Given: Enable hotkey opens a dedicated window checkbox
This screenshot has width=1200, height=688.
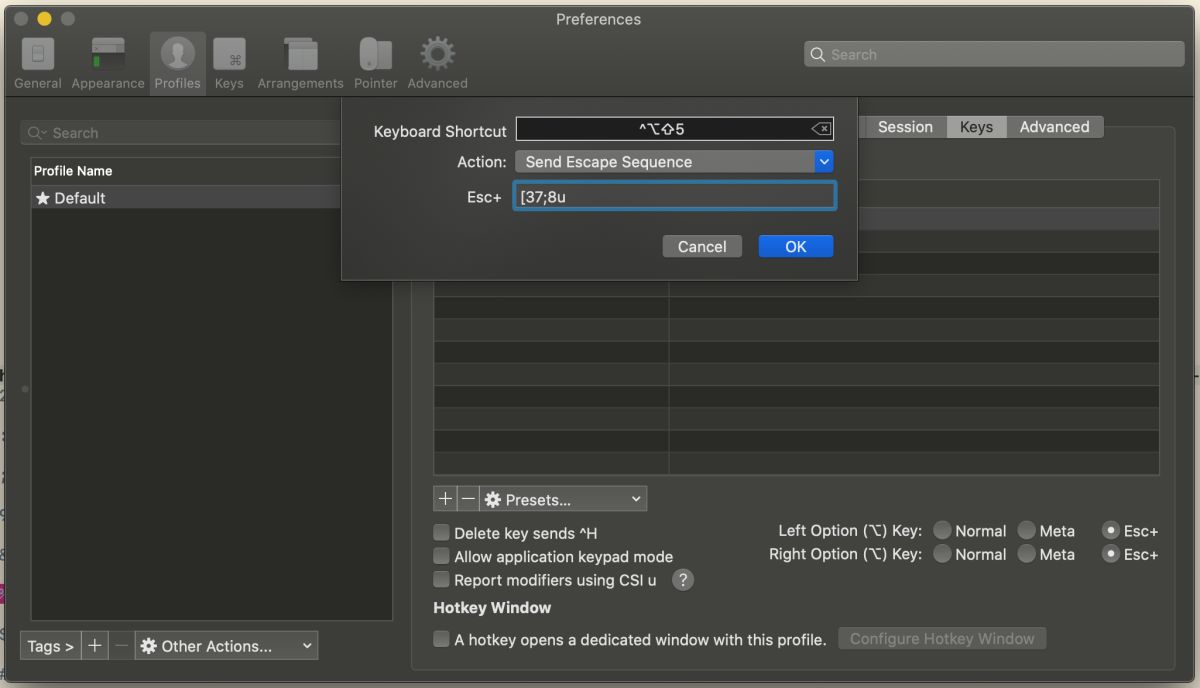Looking at the screenshot, I should click(x=441, y=639).
